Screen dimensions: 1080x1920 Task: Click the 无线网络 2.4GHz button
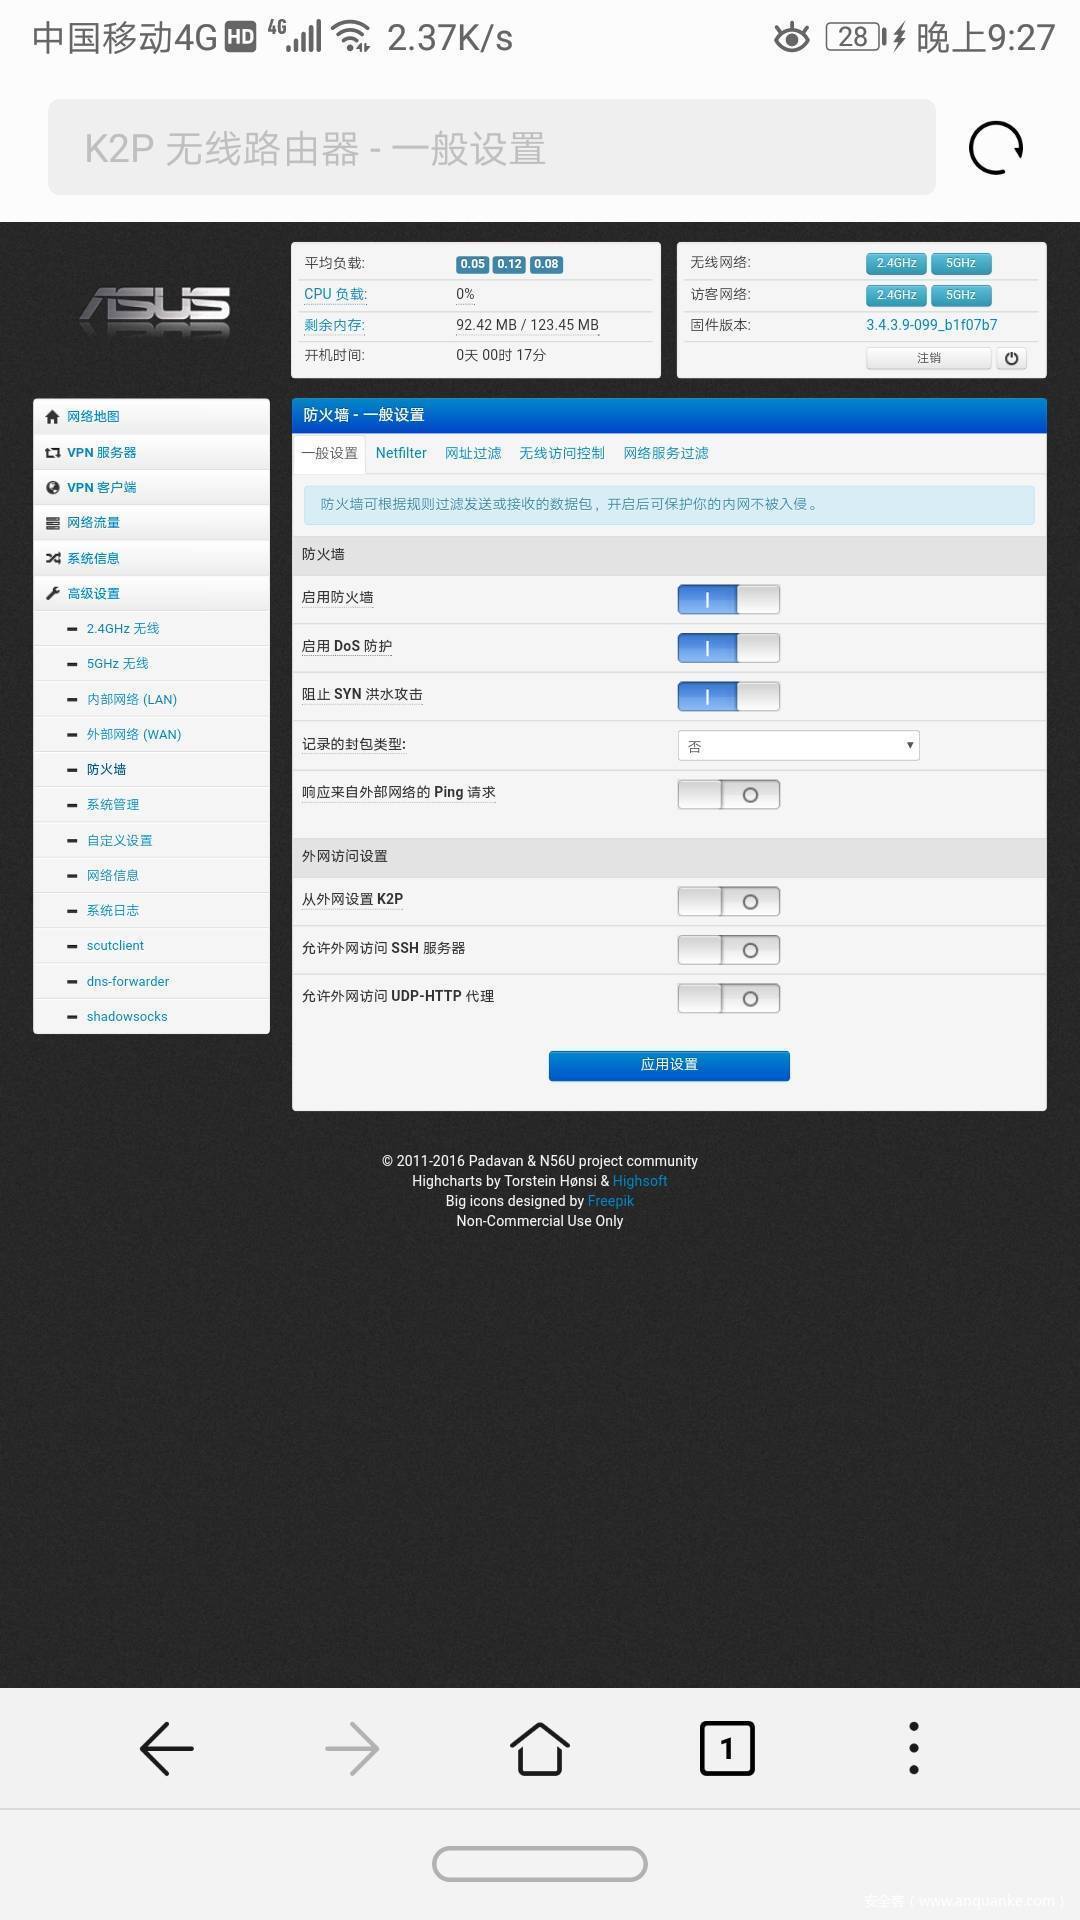point(896,264)
